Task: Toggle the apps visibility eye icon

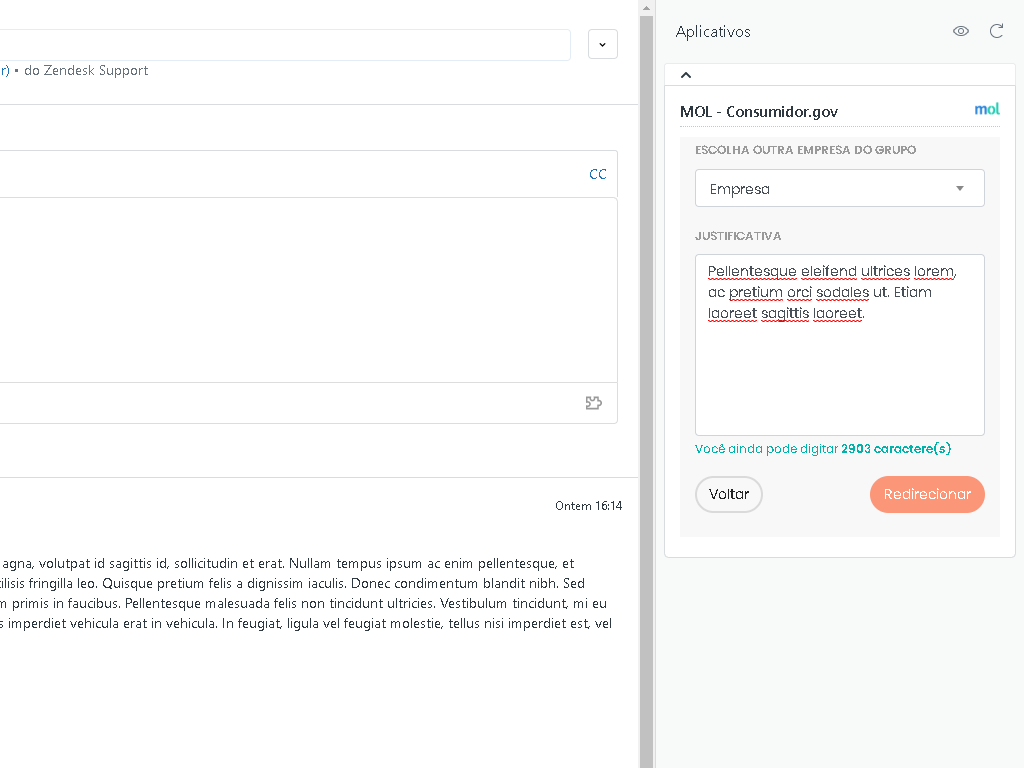Action: click(x=961, y=31)
